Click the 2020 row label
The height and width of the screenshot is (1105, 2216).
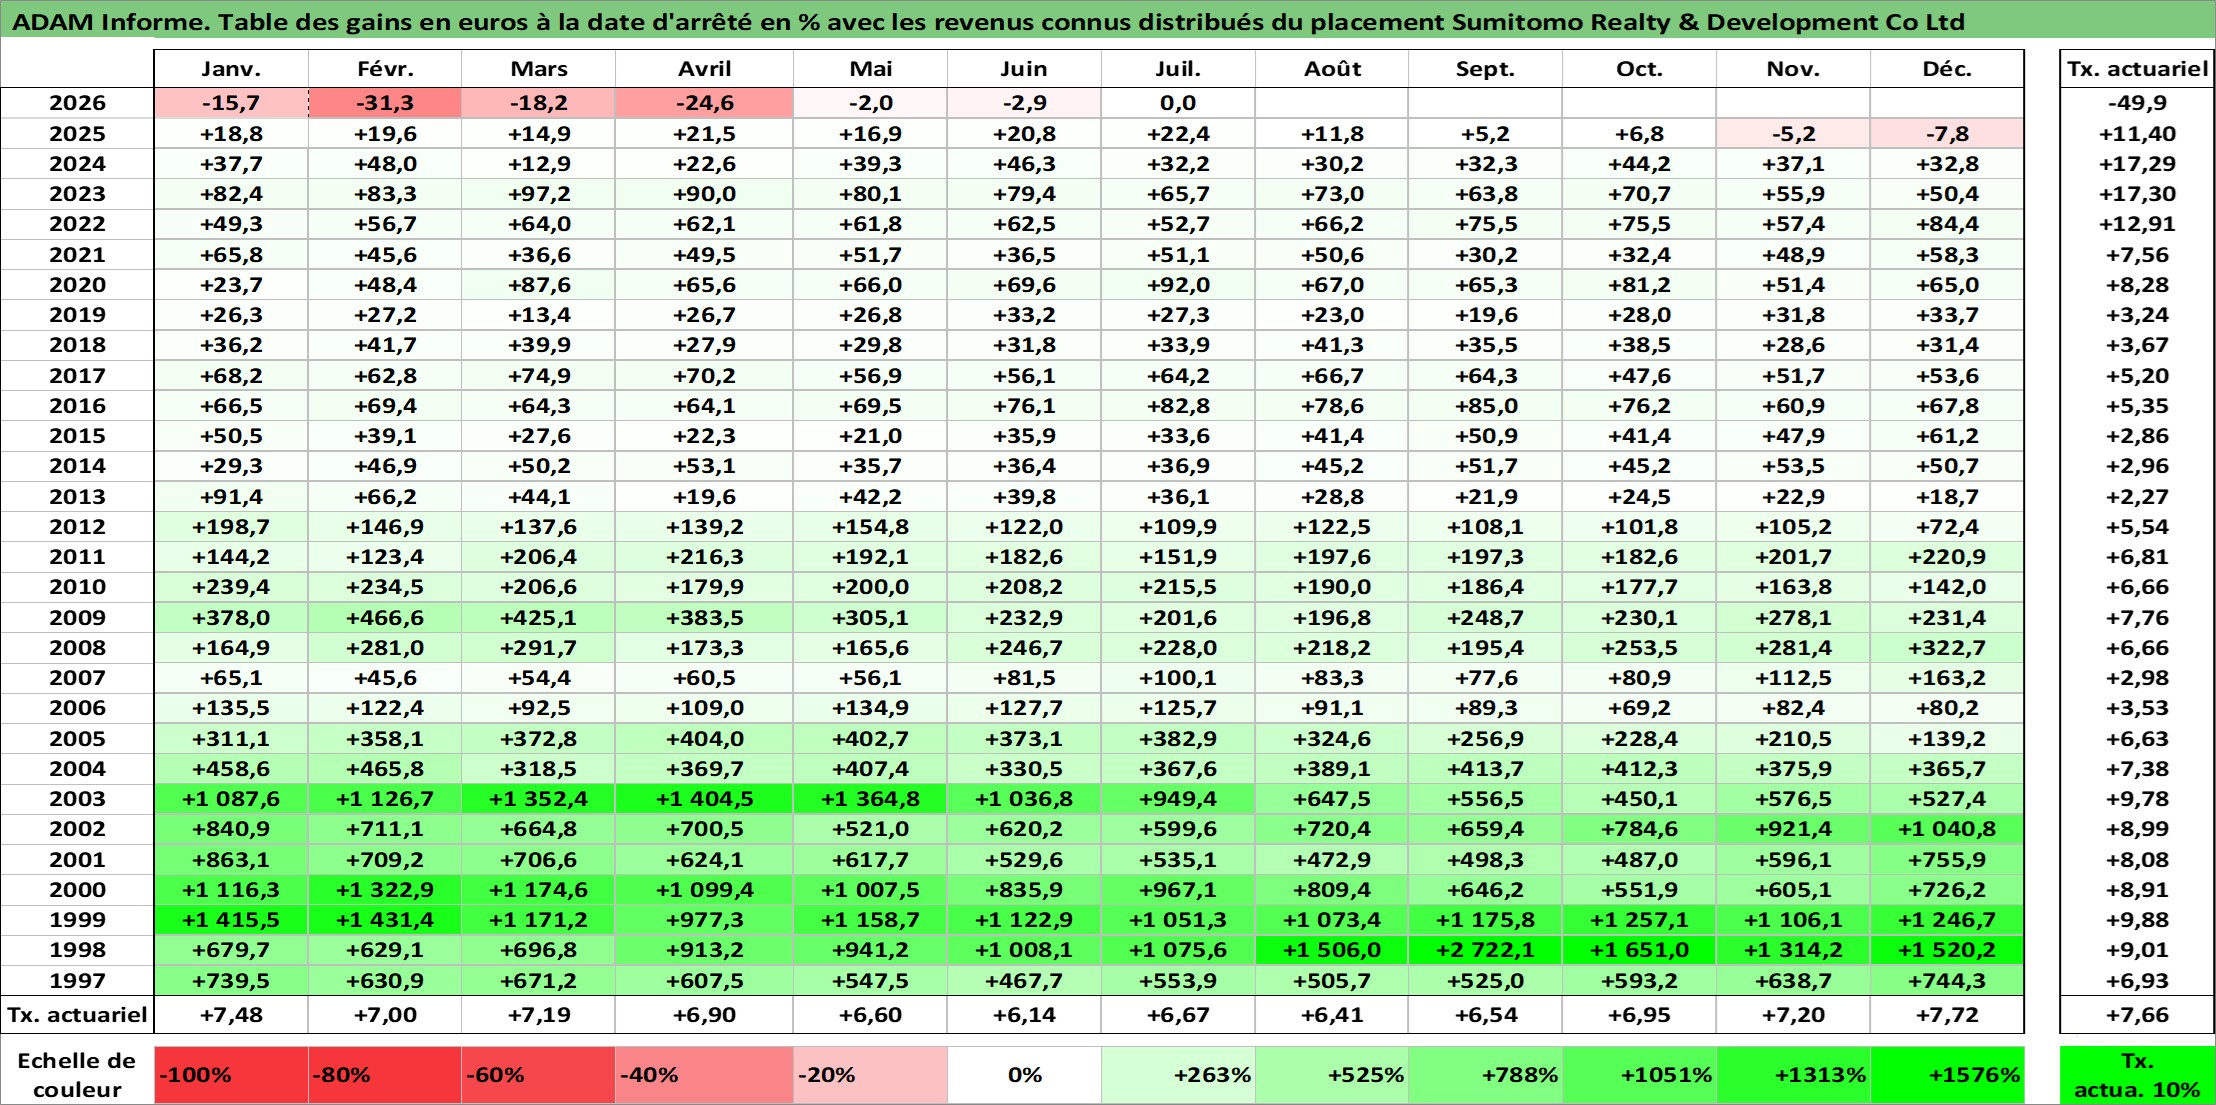coord(78,285)
